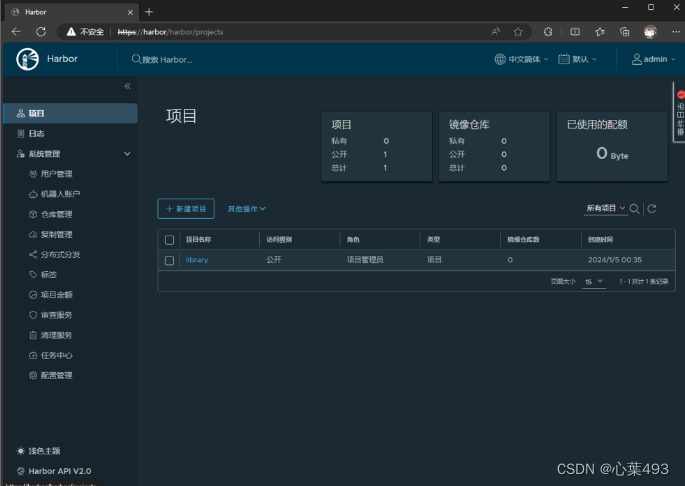Open page size 15 dropdown

594,281
